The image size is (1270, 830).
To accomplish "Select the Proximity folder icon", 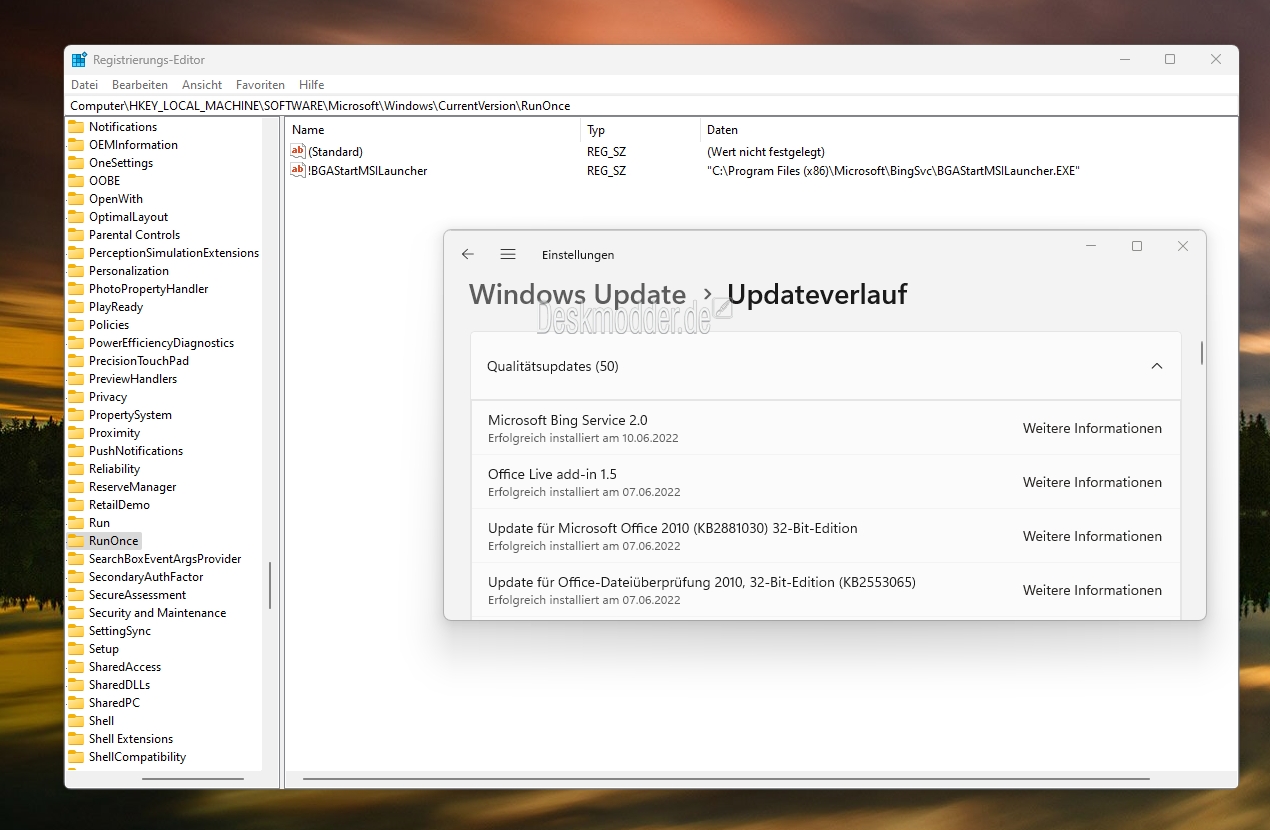I will tap(76, 433).
